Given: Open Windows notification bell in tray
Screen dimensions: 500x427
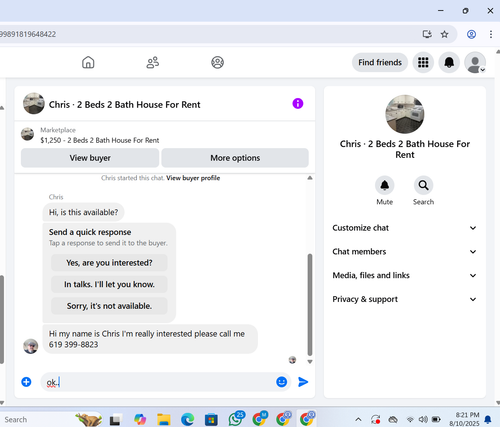Looking at the screenshot, I should pos(488,419).
